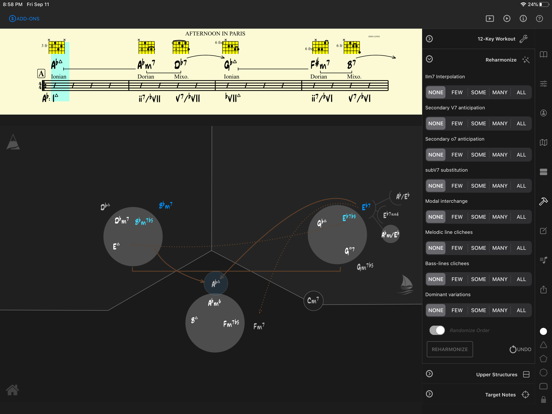Screen dimensions: 552x414
Task: Click the 12-Key Workout wrench icon
Action: pyautogui.click(x=524, y=39)
